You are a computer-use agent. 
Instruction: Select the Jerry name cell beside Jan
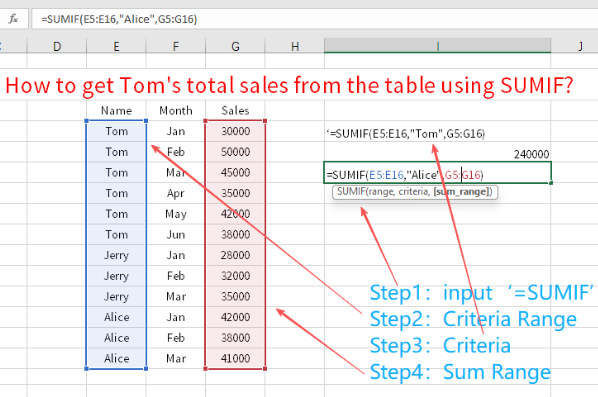pyautogui.click(x=116, y=255)
